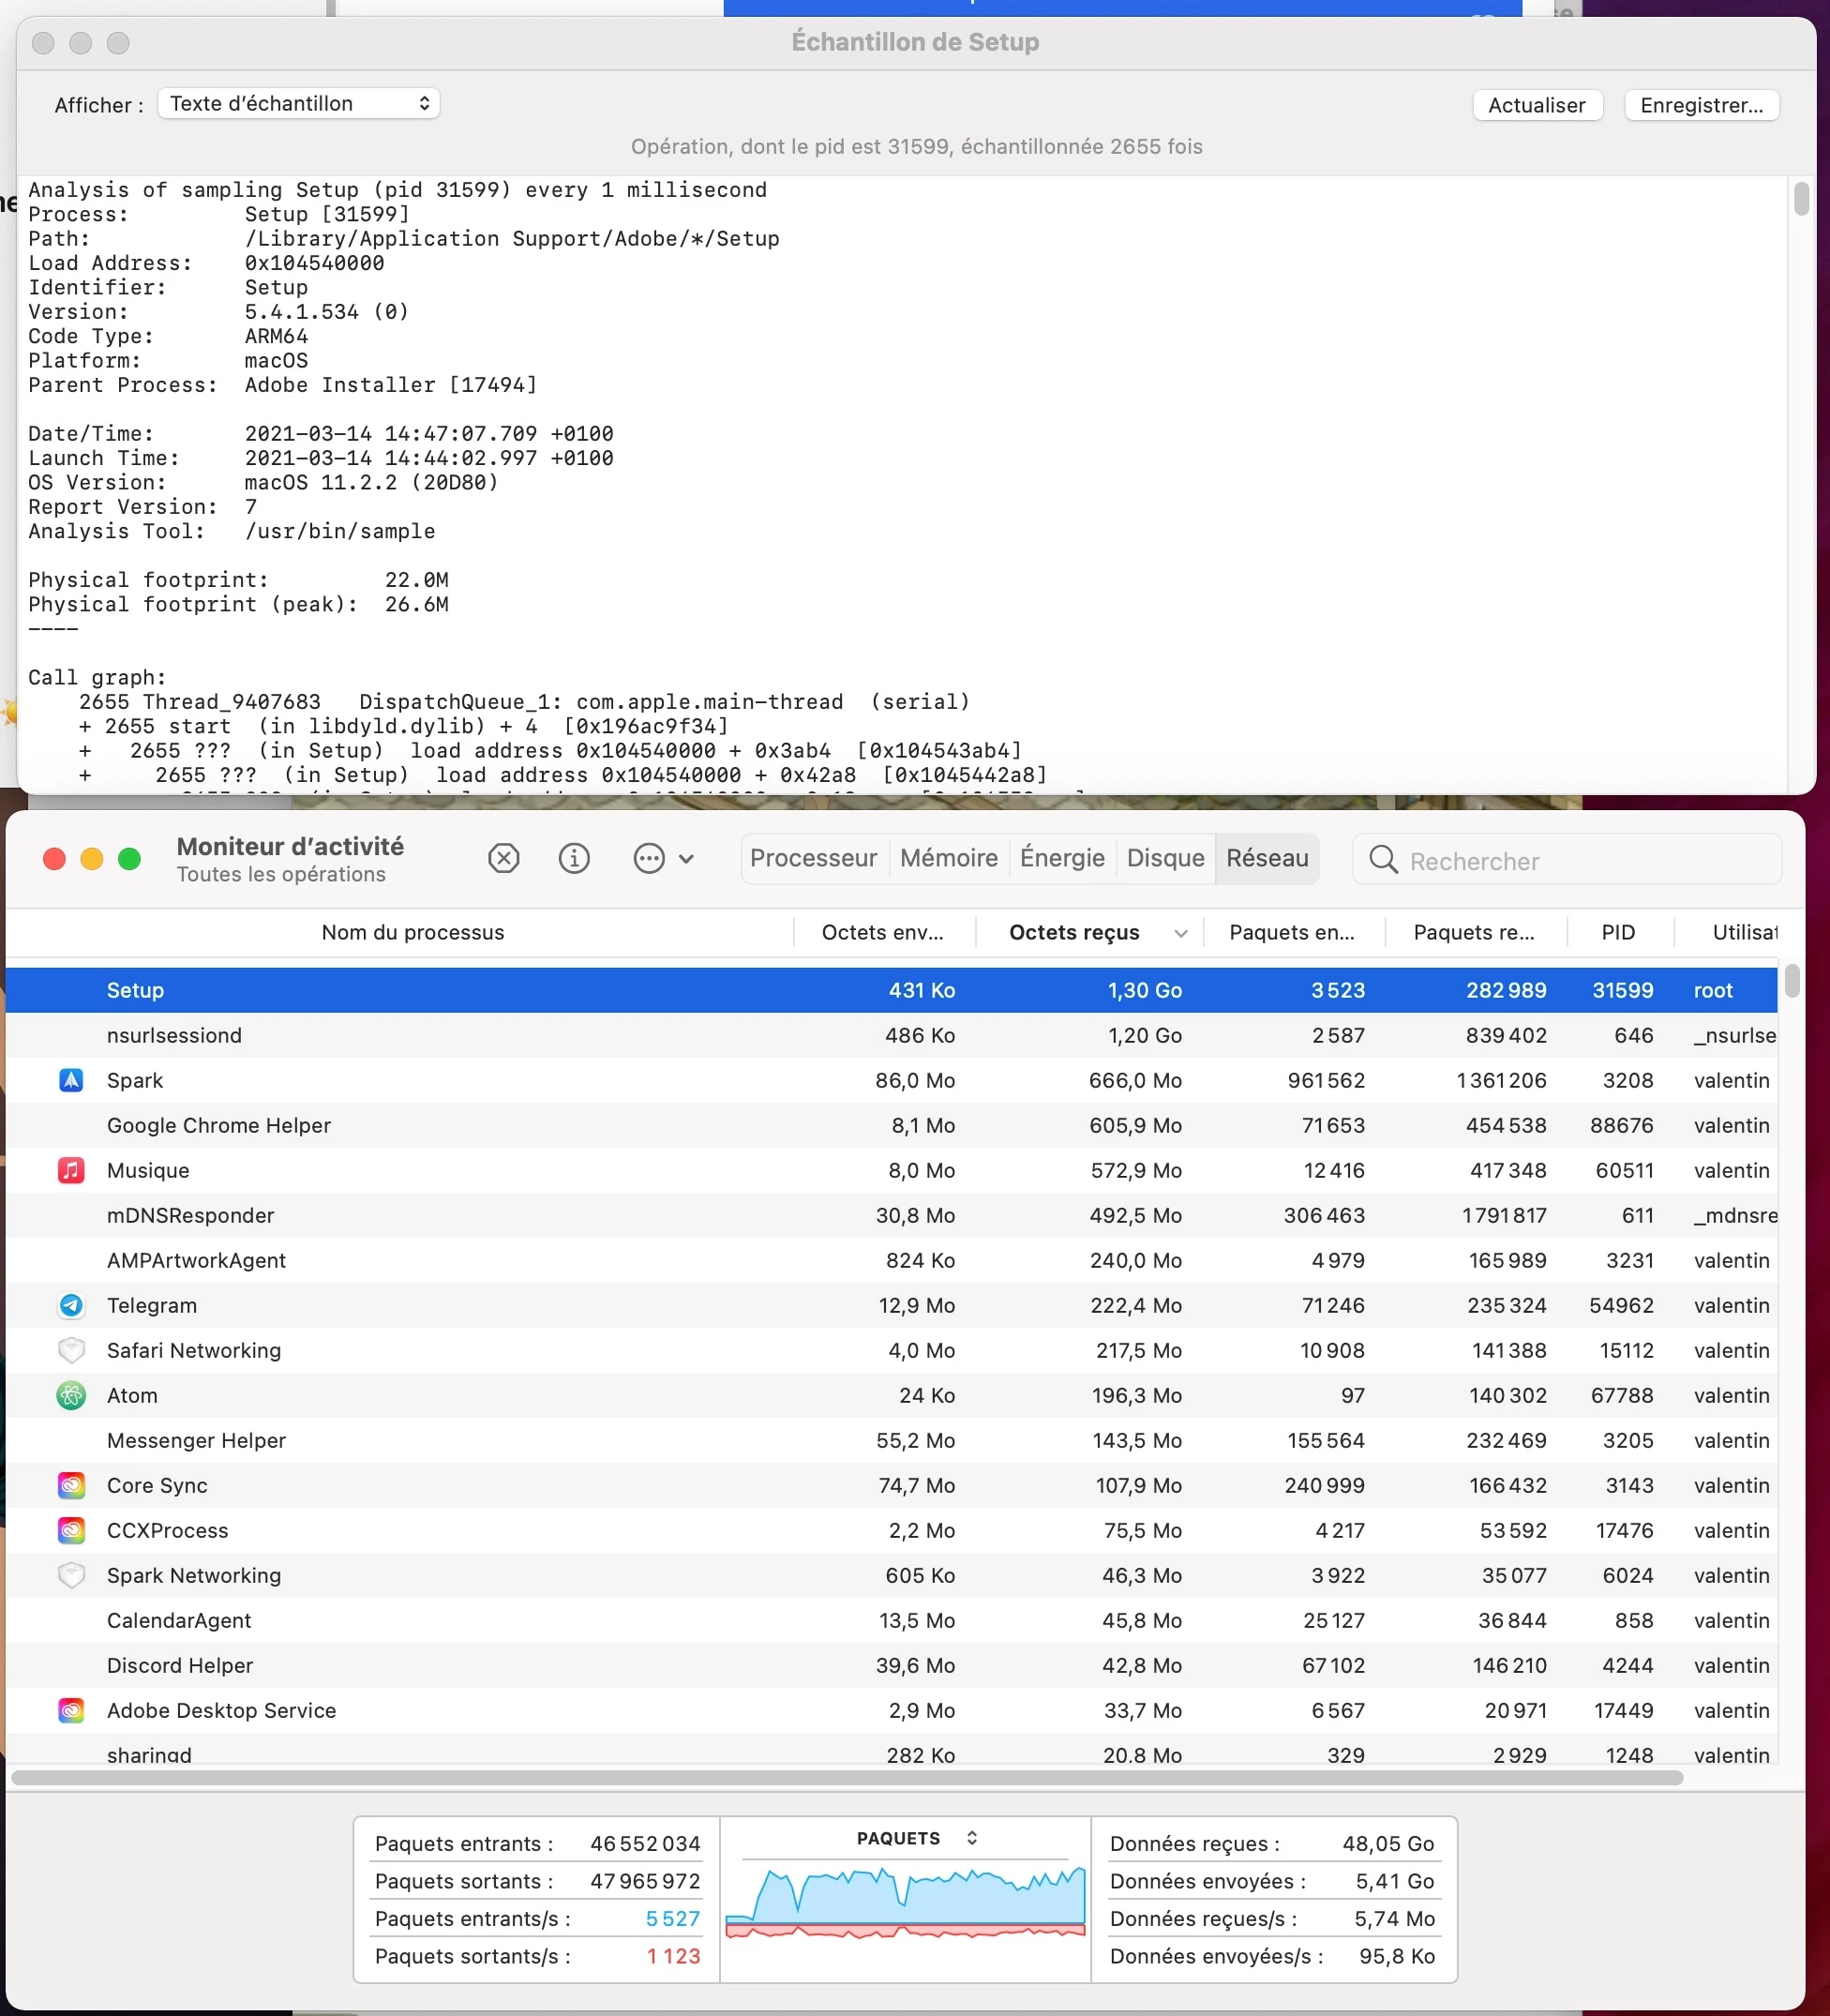1830x2016 pixels.
Task: Switch to the Disque tab
Action: (x=1165, y=858)
